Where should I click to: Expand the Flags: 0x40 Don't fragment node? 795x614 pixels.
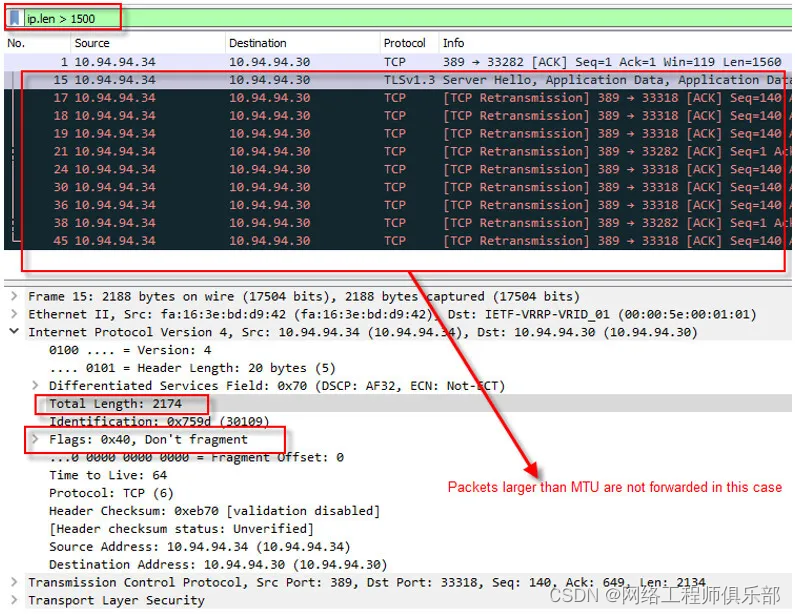(35, 439)
